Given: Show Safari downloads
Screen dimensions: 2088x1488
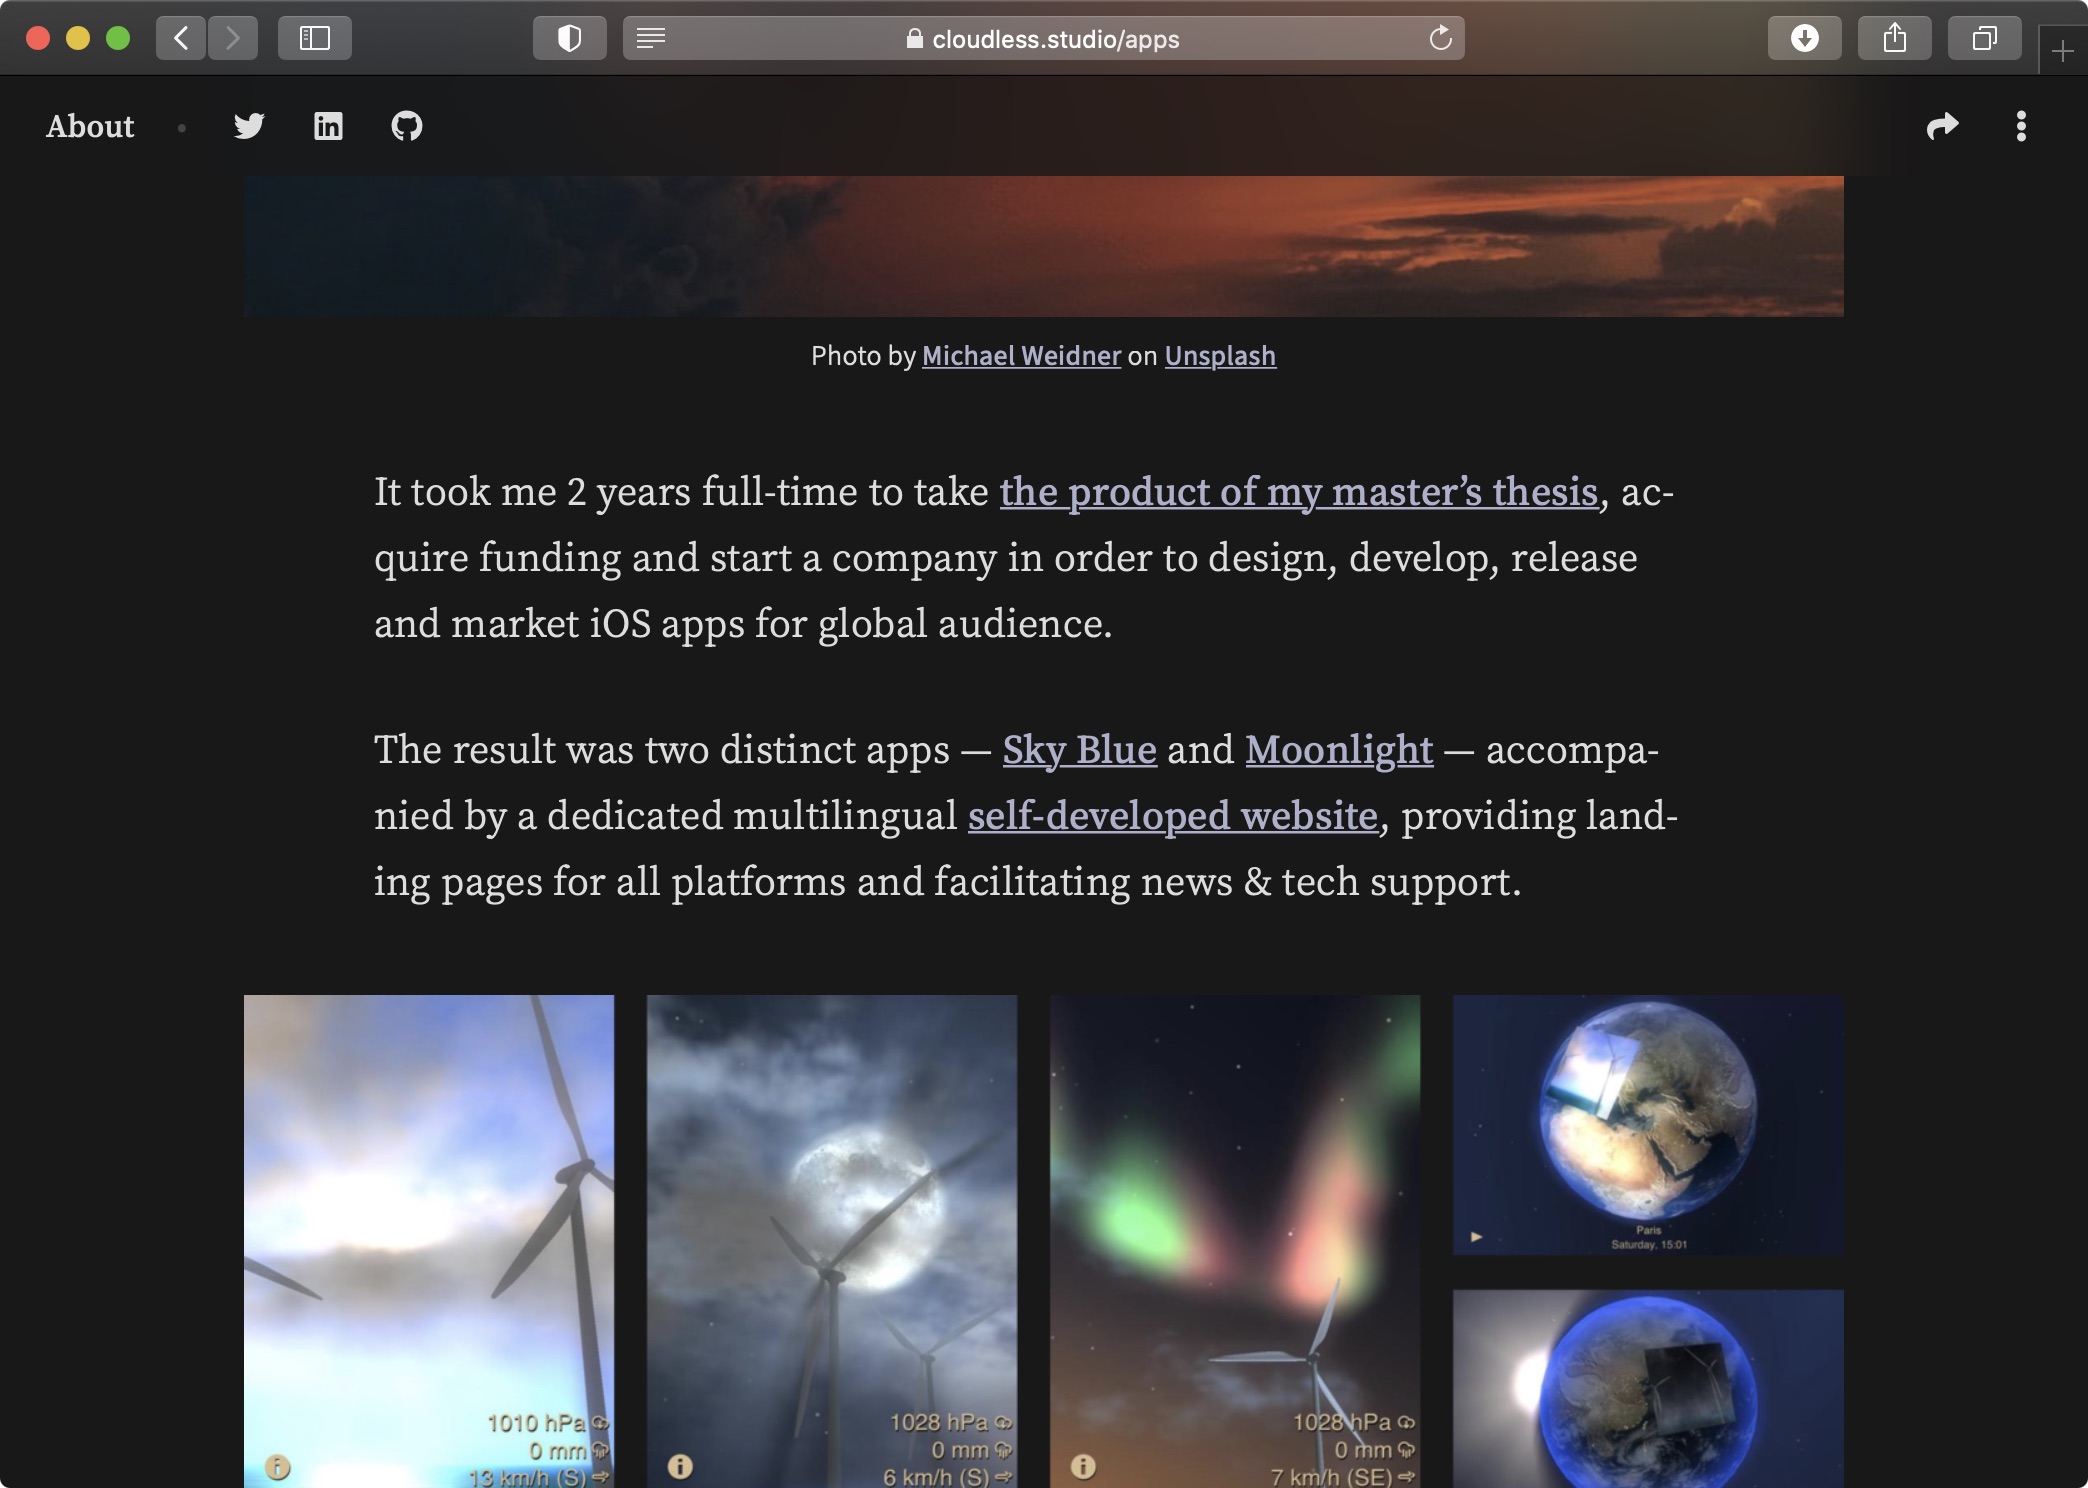Looking at the screenshot, I should point(1804,39).
